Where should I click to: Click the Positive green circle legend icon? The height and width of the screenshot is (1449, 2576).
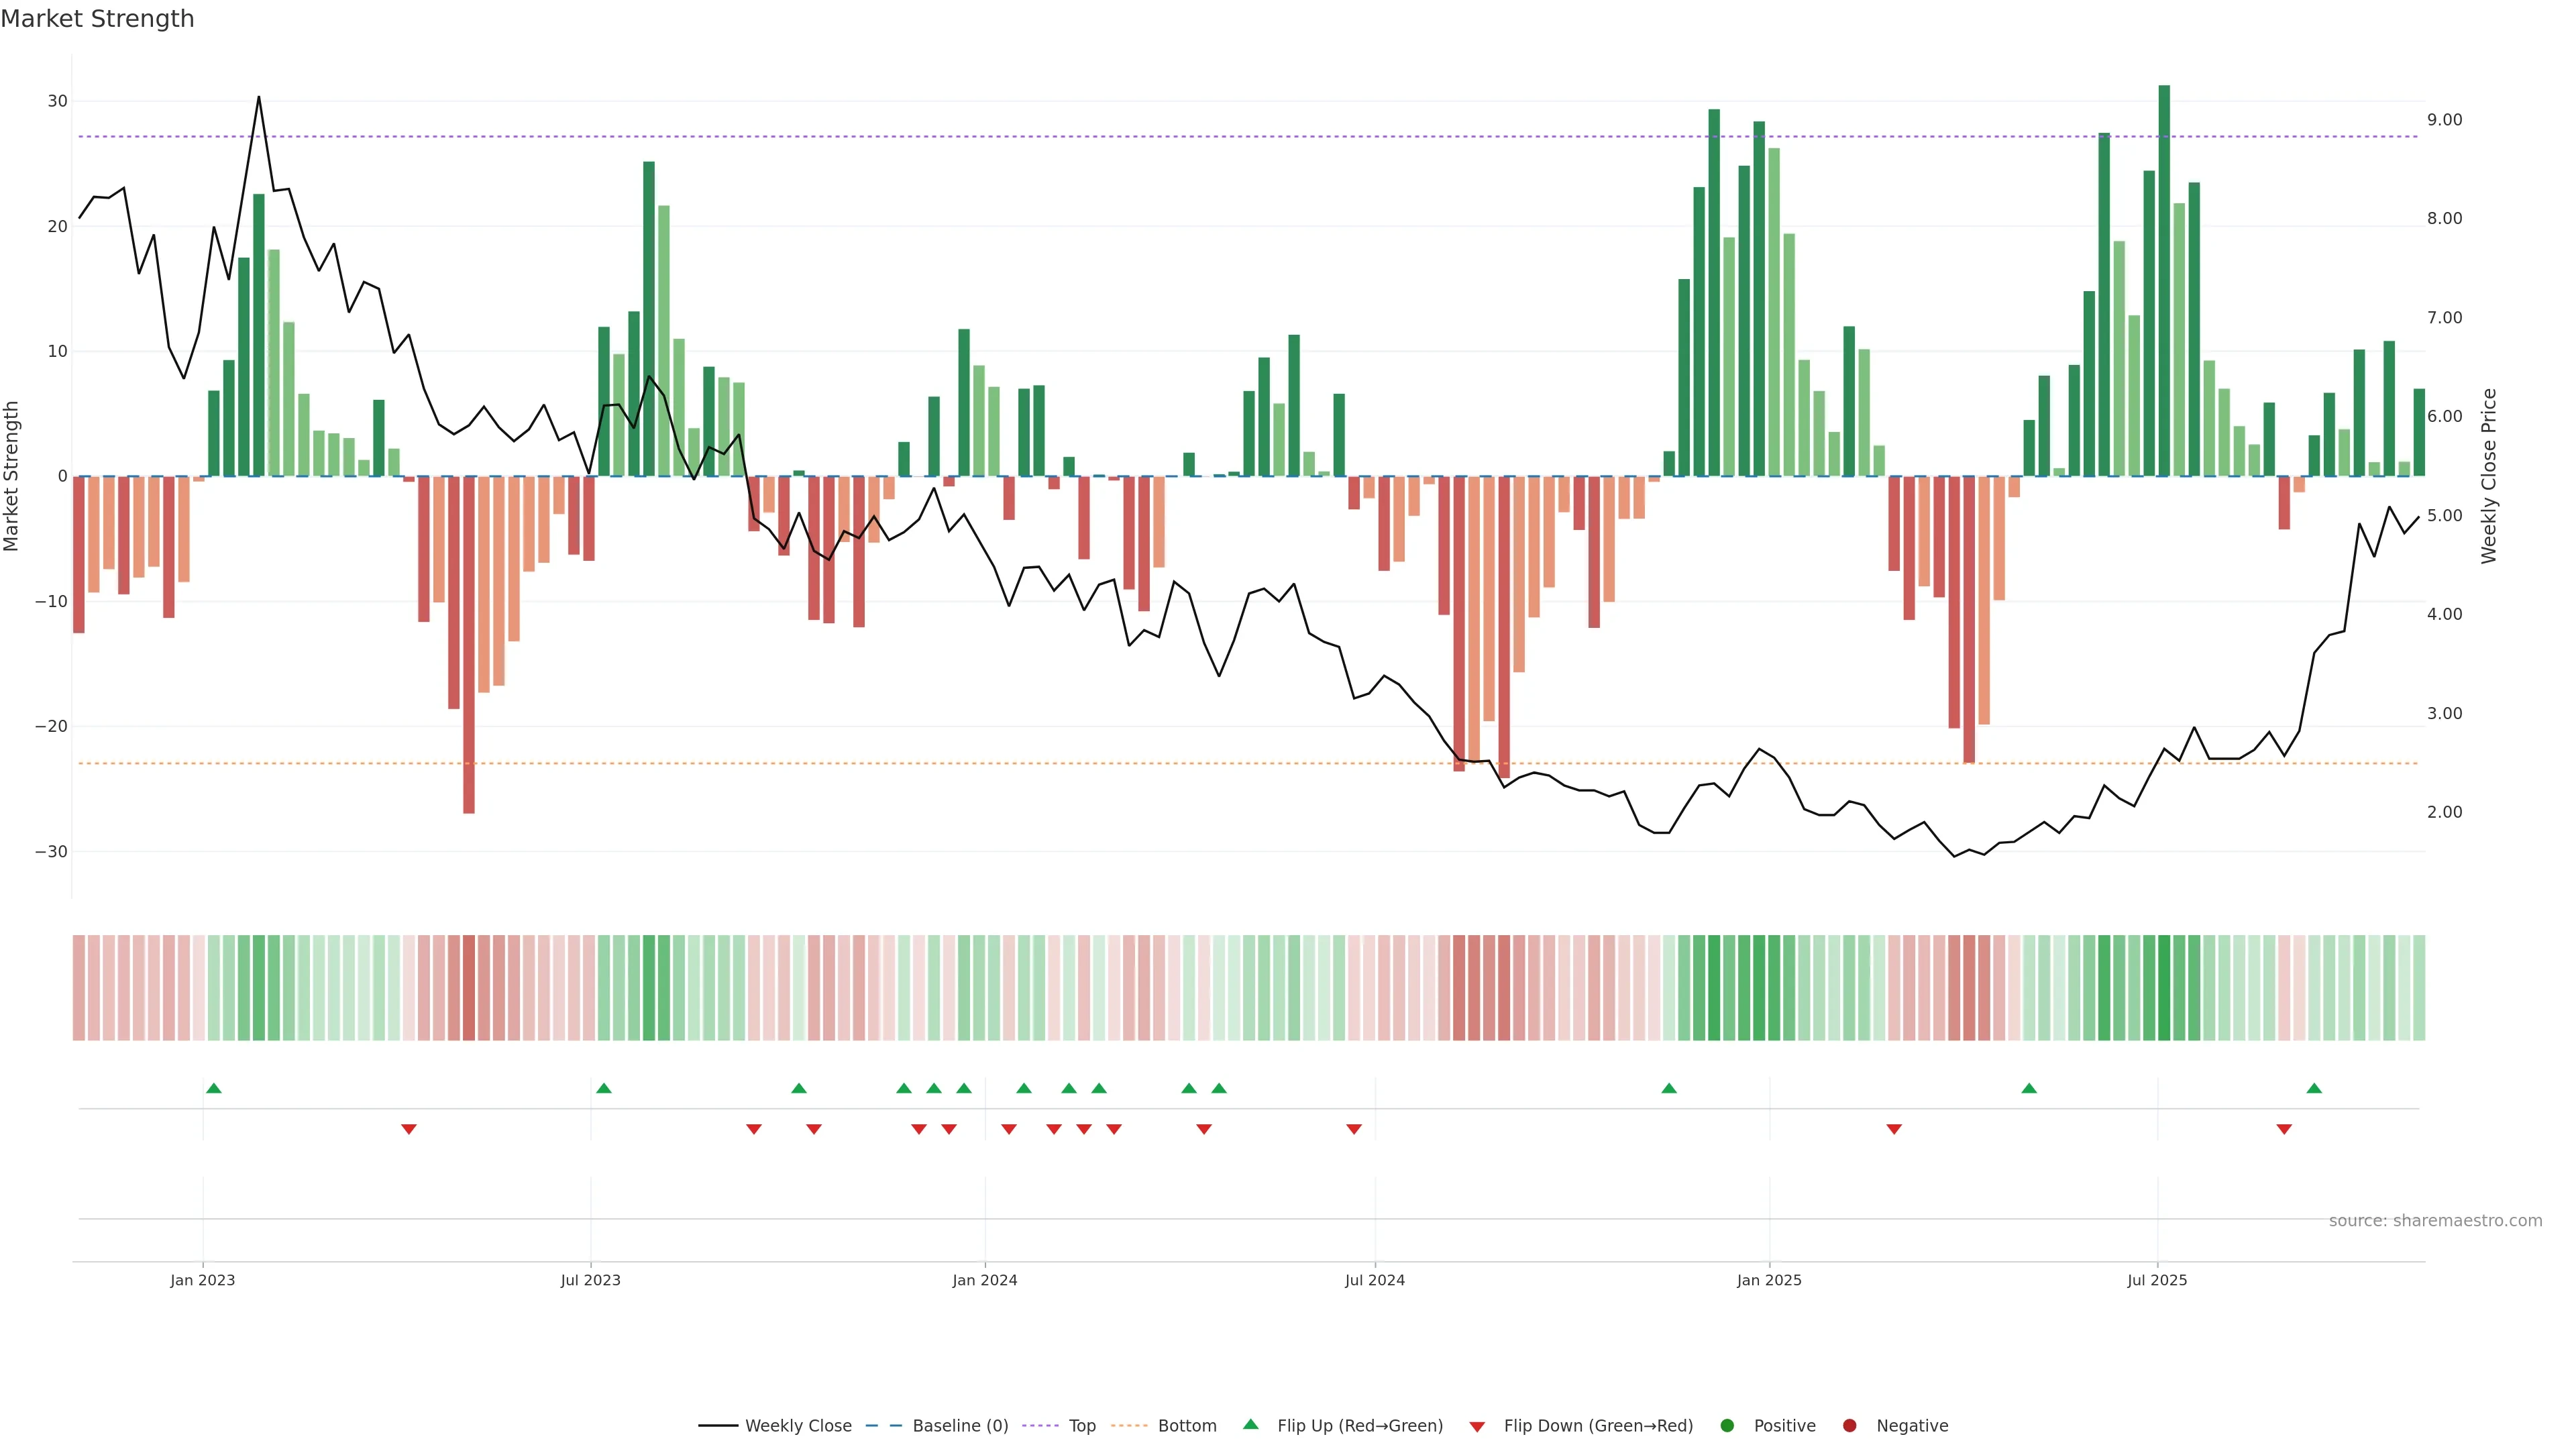click(1727, 1425)
